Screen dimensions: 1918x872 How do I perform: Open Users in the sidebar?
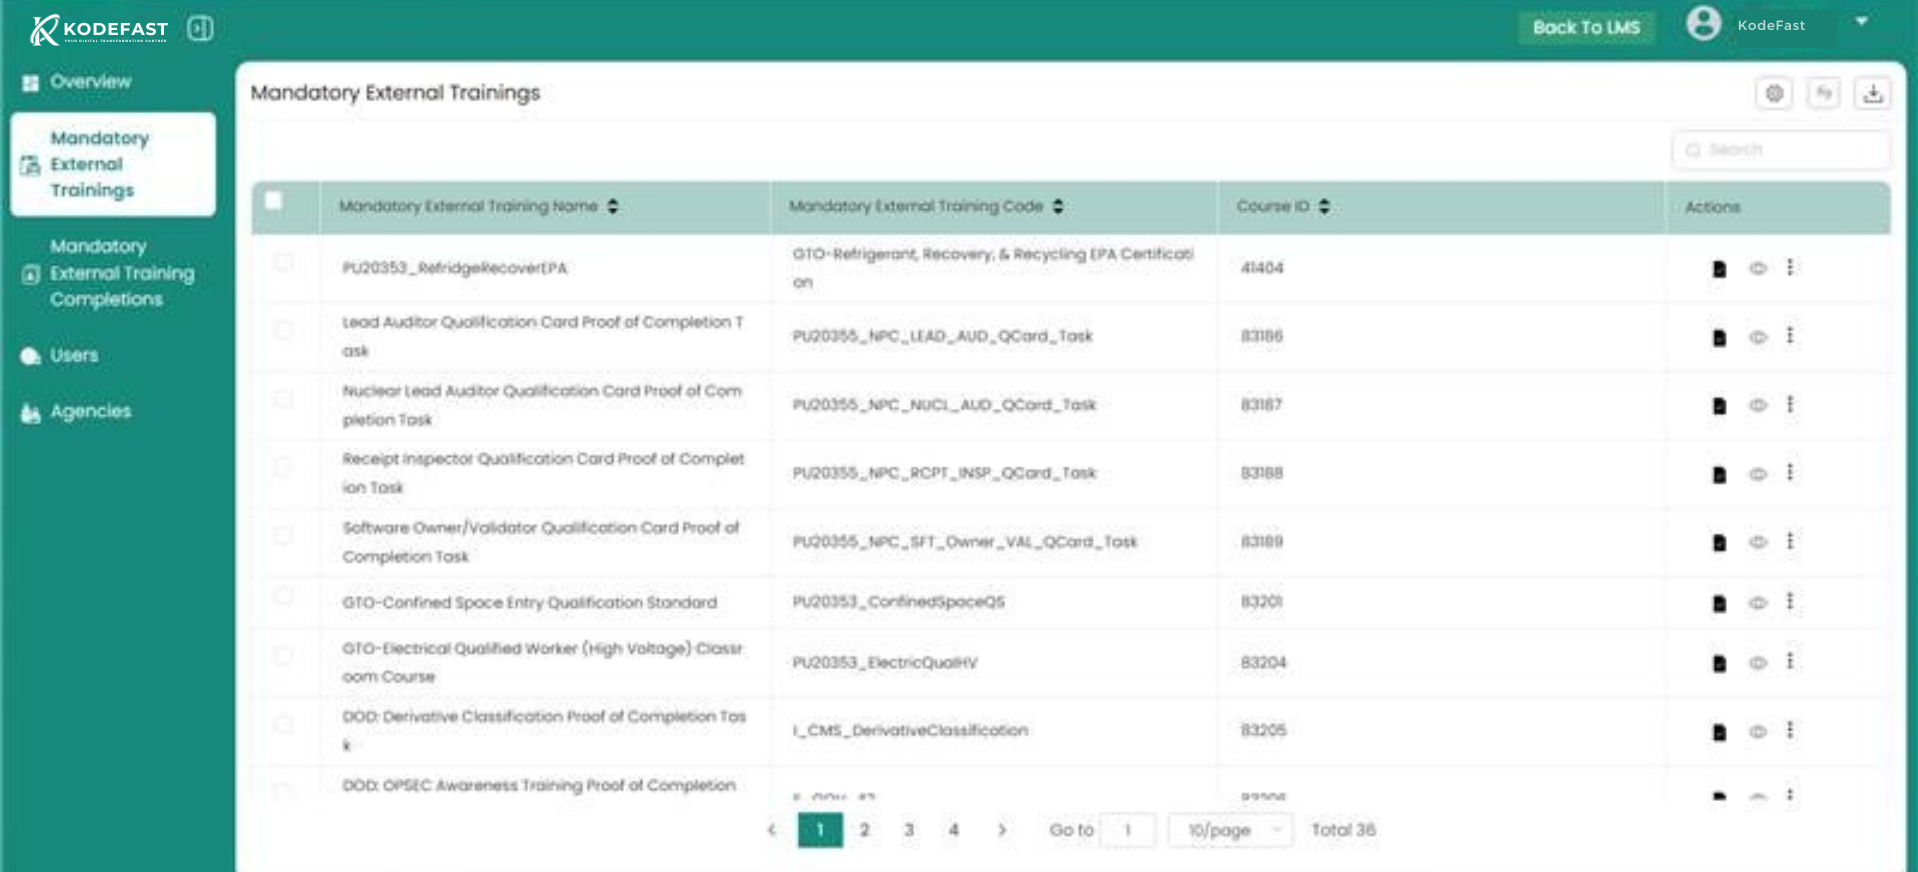(x=74, y=355)
